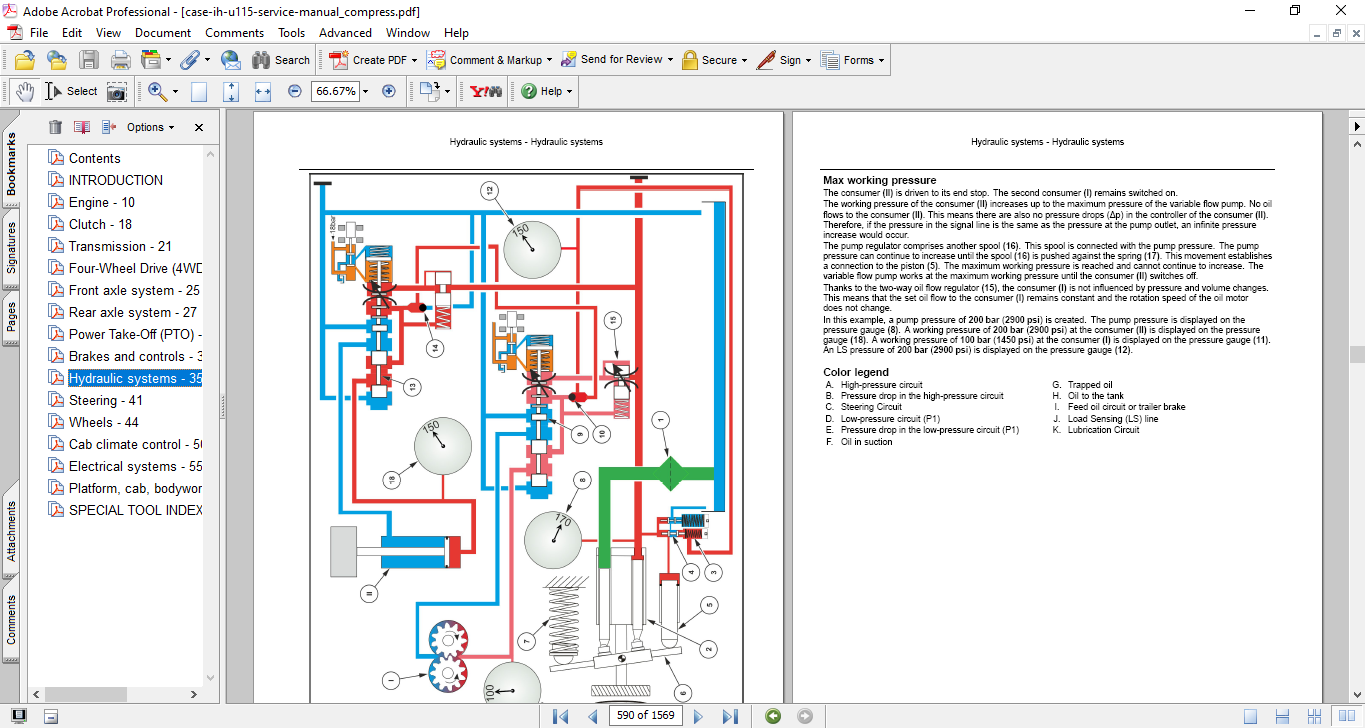
Task: Click the Print icon in toolbar
Action: (120, 60)
